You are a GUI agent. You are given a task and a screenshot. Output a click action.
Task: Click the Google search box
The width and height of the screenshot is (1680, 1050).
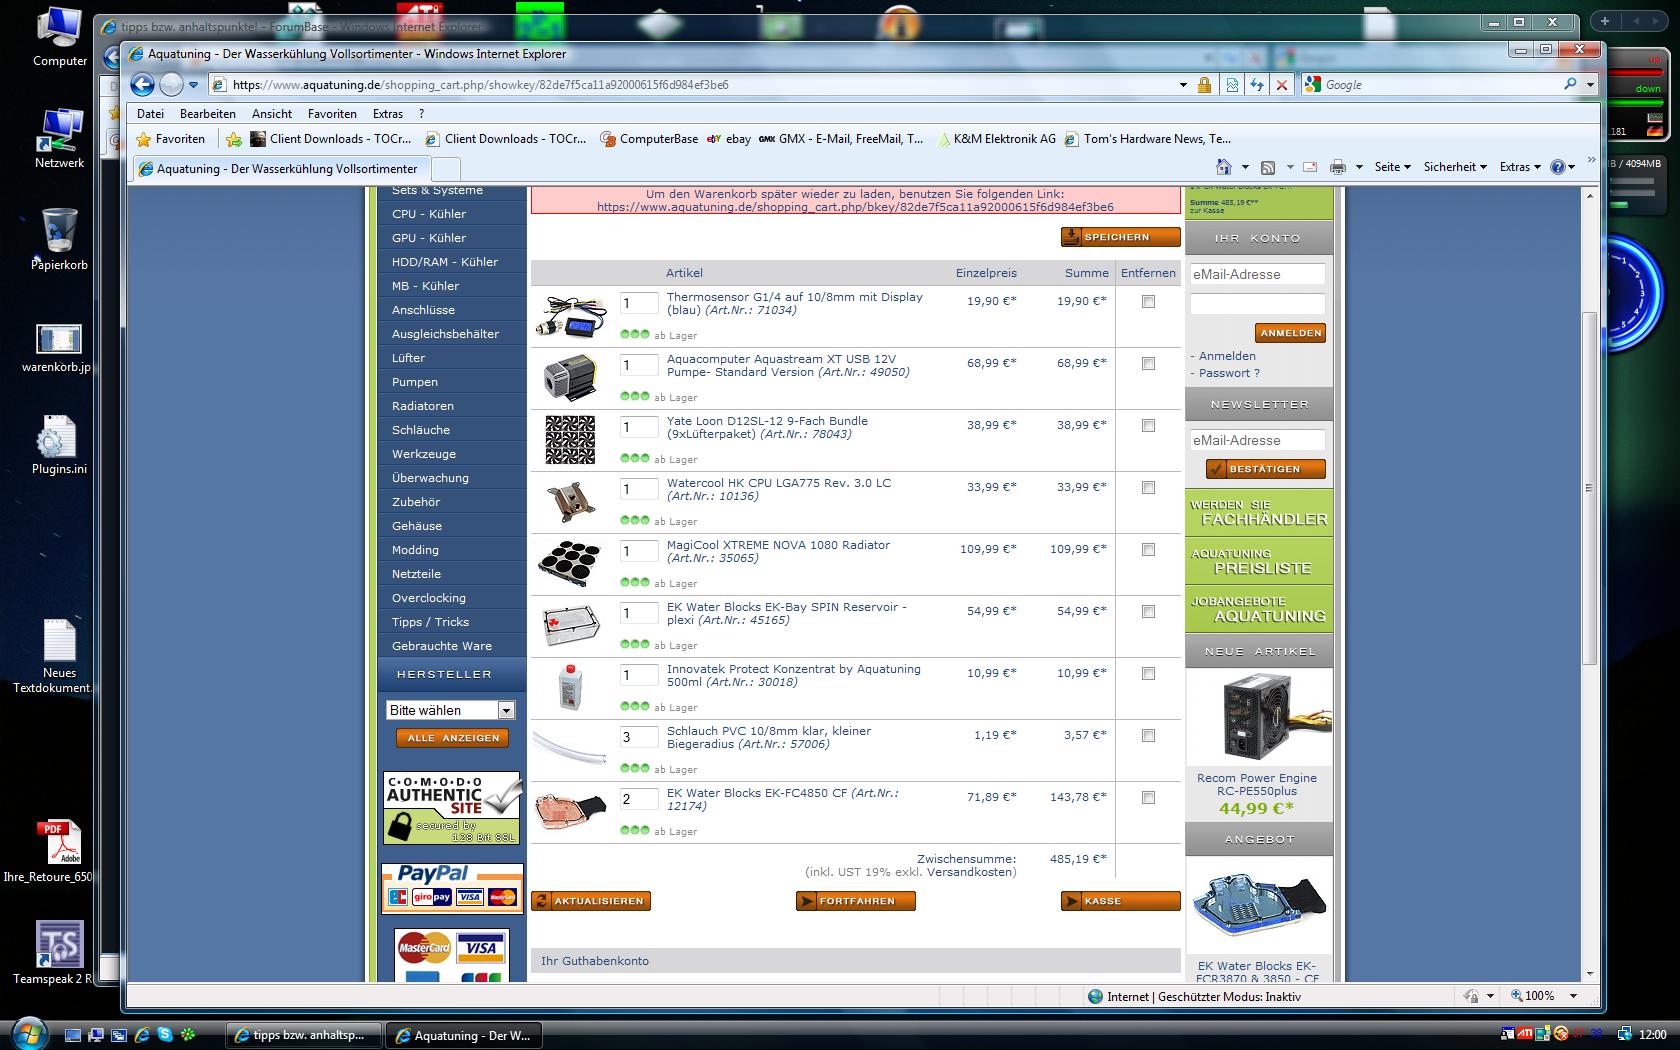1441,85
